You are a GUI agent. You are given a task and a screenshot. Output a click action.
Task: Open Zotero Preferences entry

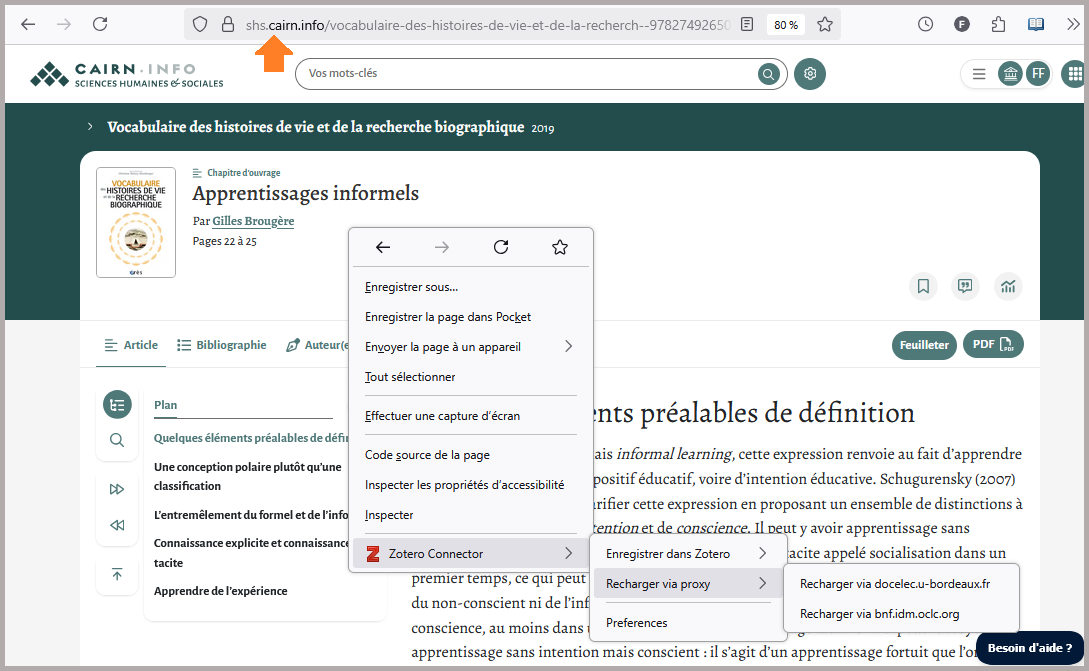click(686, 623)
